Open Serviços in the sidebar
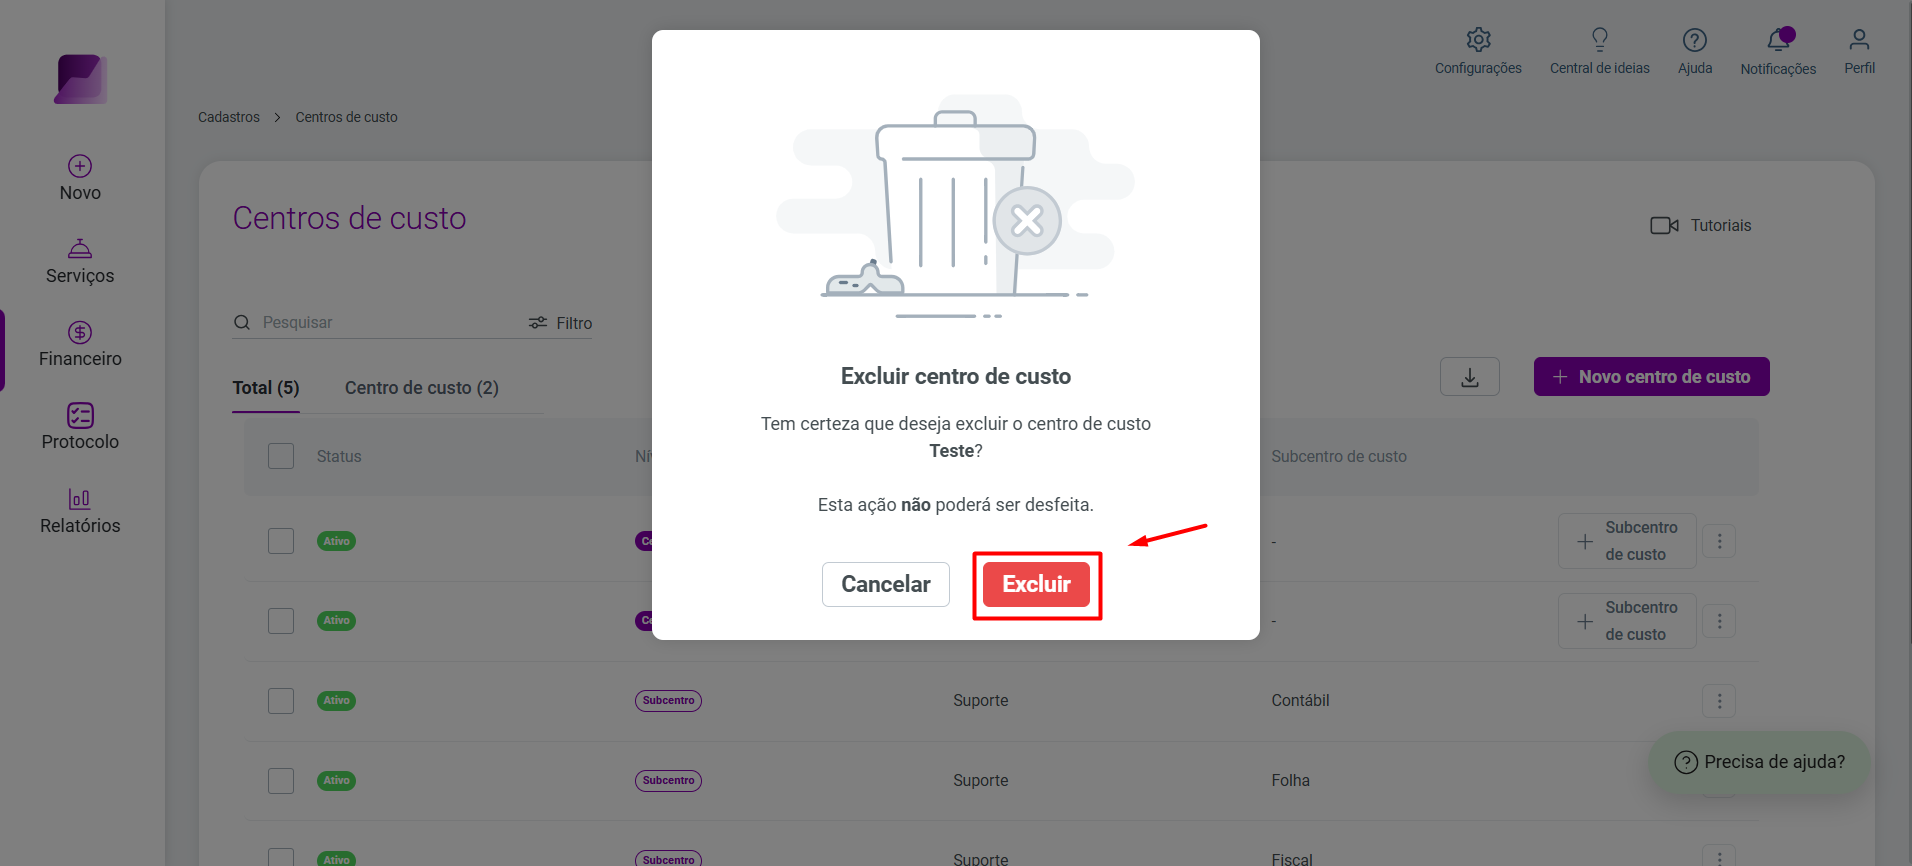1912x866 pixels. point(80,262)
